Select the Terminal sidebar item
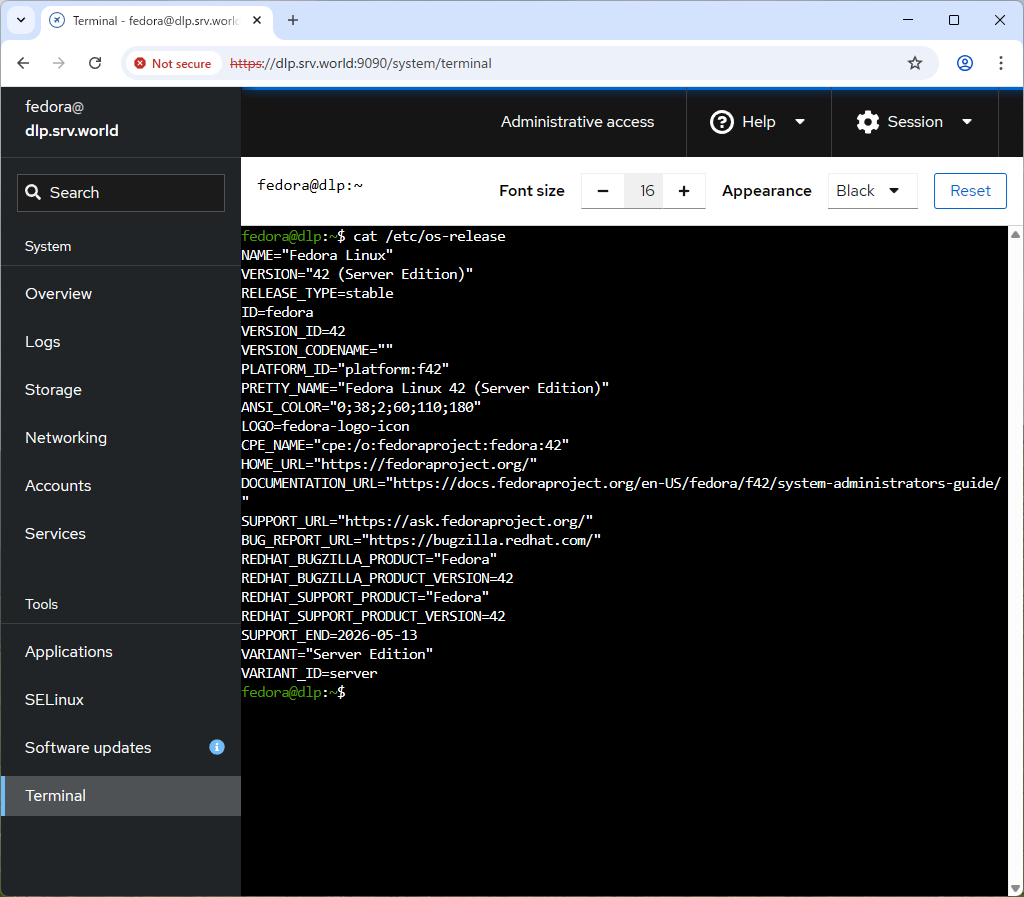This screenshot has height=897, width=1024. [121, 796]
